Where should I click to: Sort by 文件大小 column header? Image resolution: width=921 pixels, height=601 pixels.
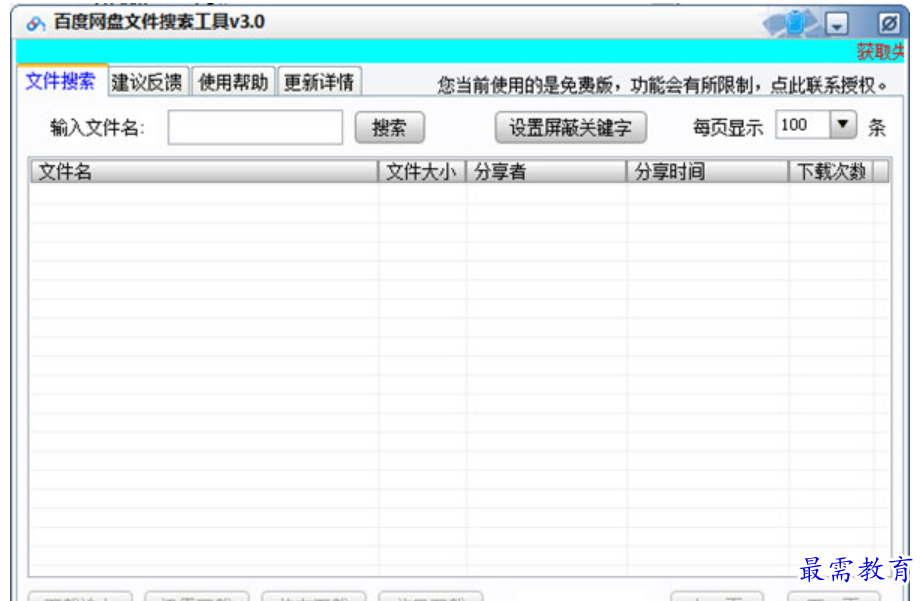422,172
